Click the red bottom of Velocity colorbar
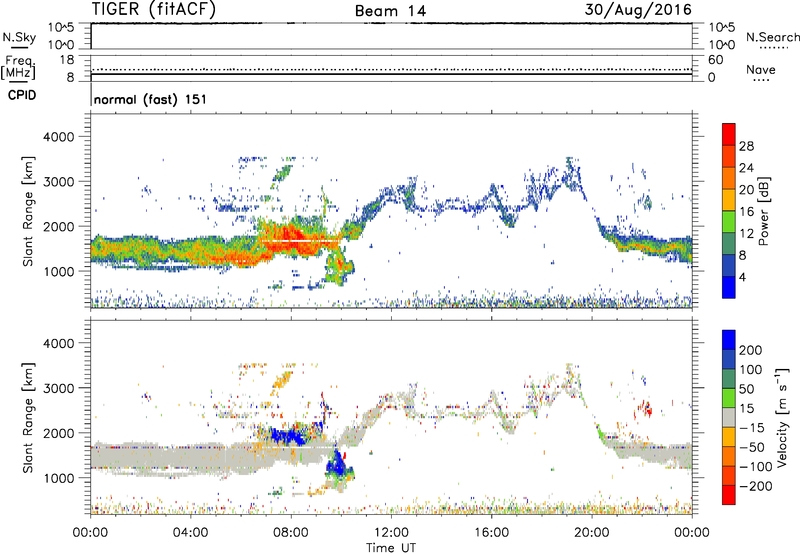 pyautogui.click(x=729, y=495)
